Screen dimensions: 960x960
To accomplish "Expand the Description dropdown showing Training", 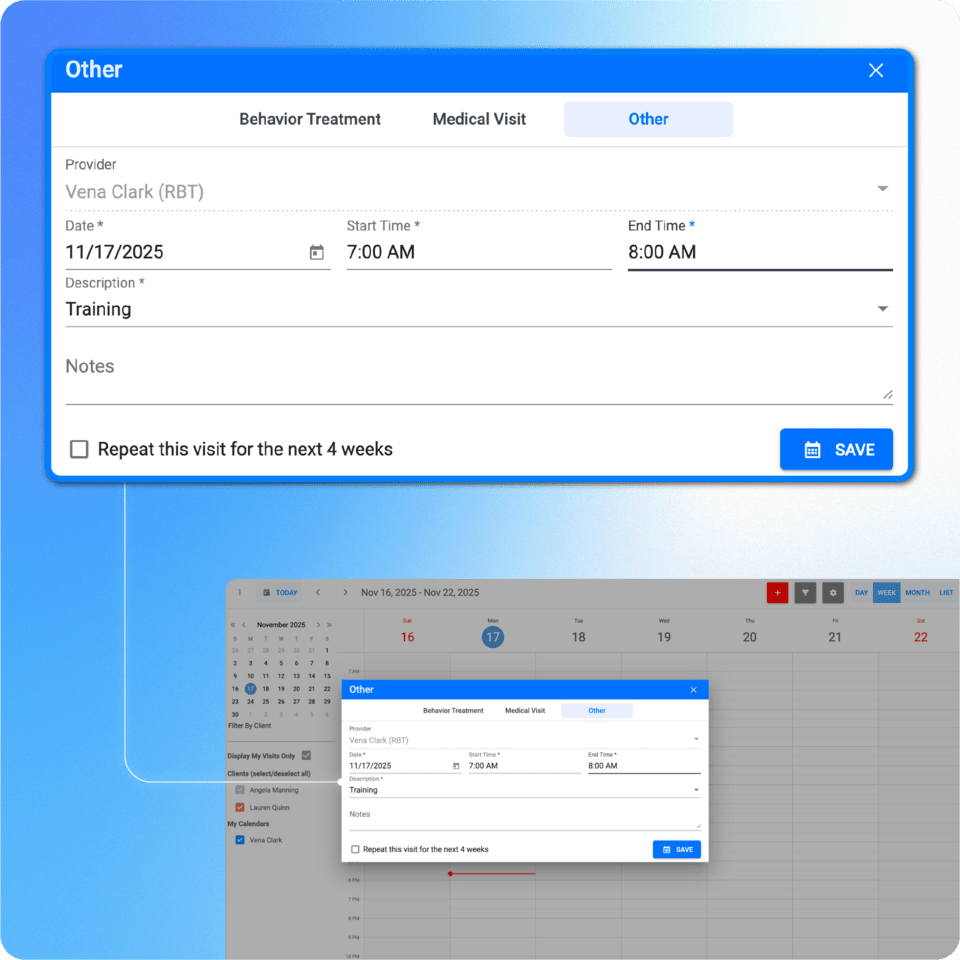I will coord(882,309).
